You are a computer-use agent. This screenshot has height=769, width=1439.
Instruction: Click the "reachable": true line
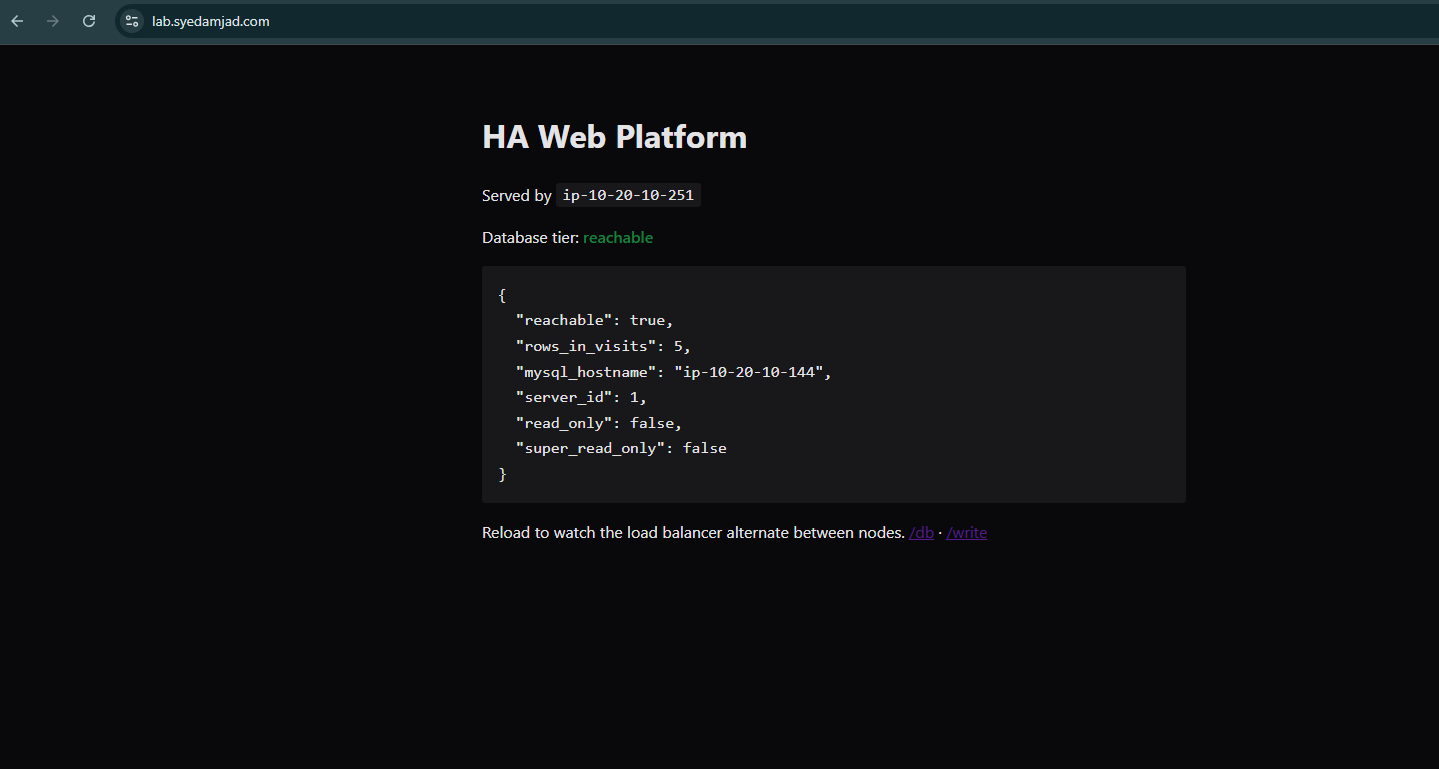[595, 320]
